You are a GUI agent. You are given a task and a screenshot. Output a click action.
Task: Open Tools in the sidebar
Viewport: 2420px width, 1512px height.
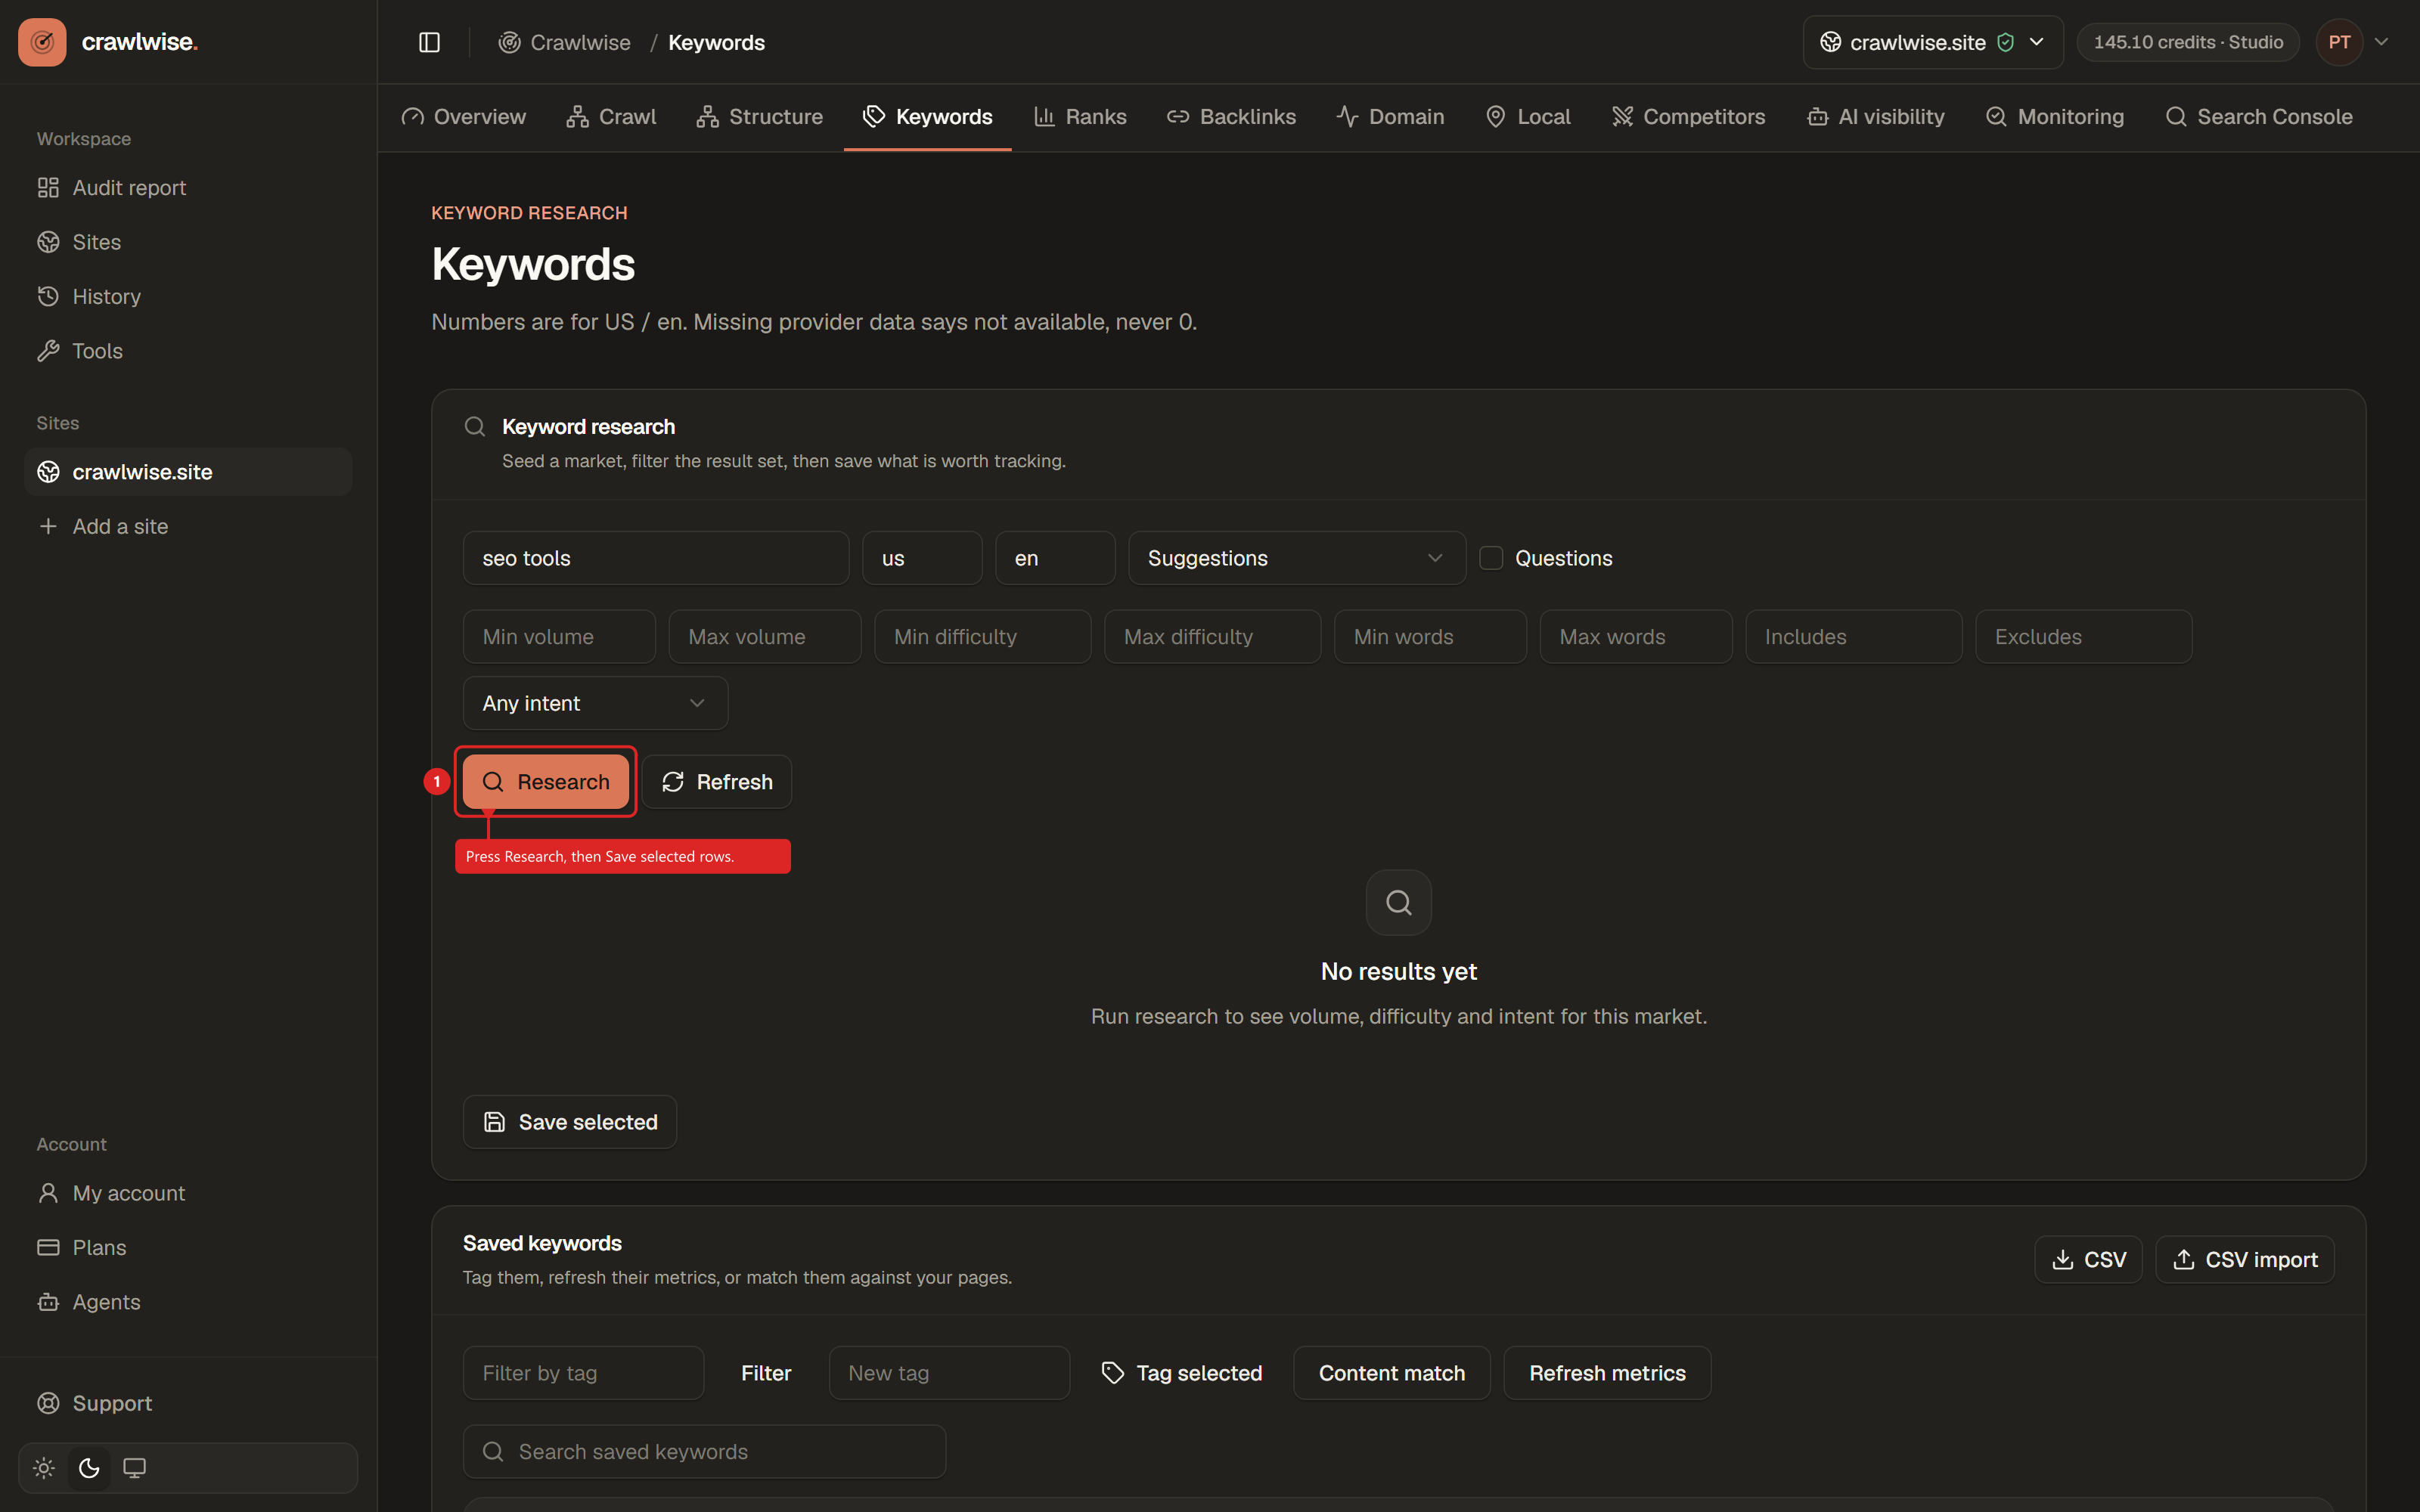188,351
